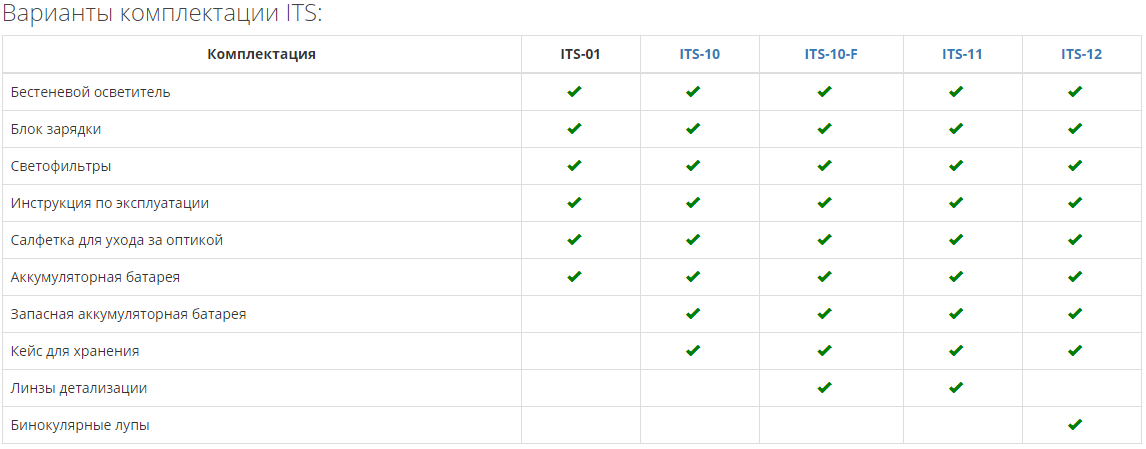This screenshot has width=1146, height=449.
Task: Click the Варианты комплектации ITS heading
Action: [x=162, y=14]
